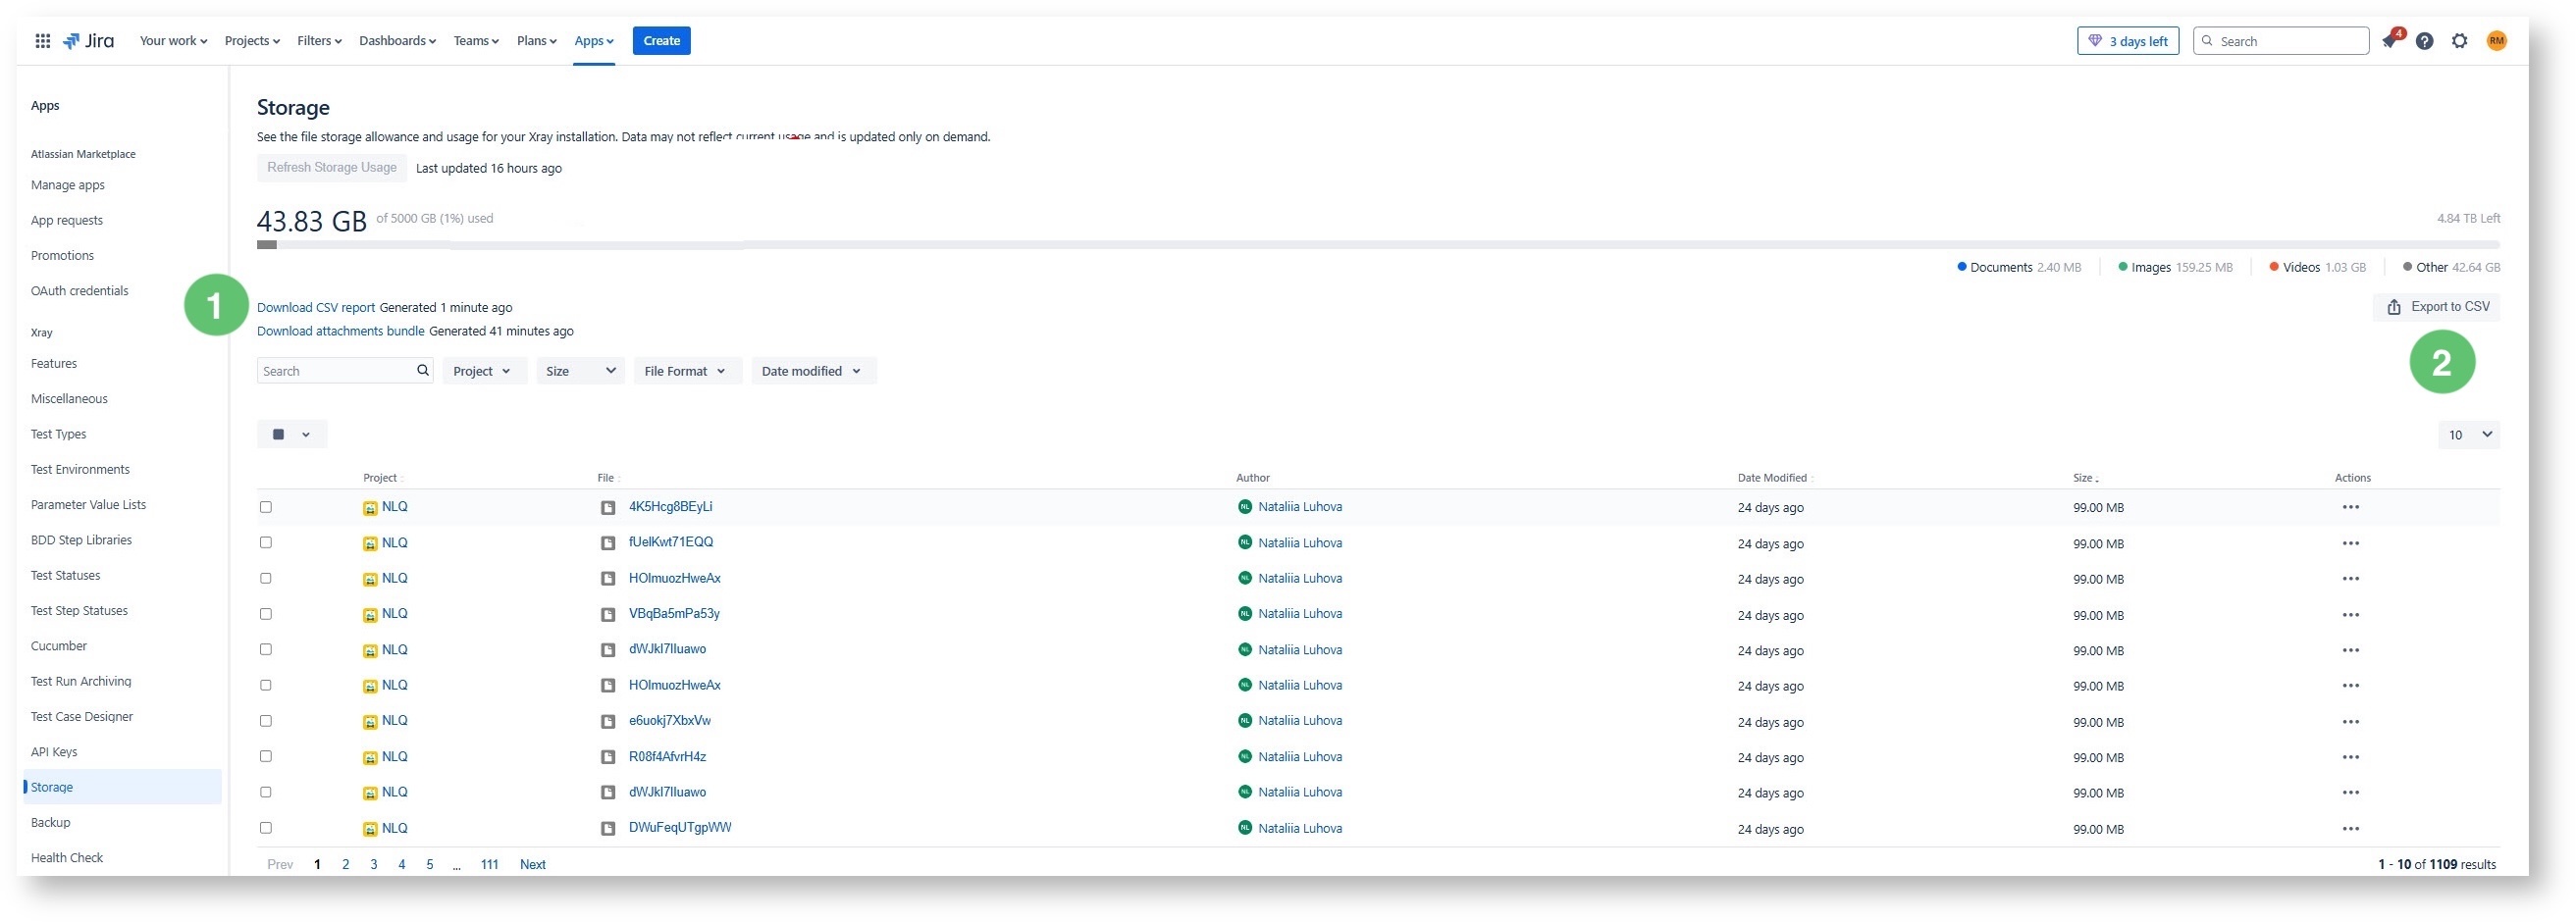Screen dimensions: 2576x923
Task: Open the Date modified filter dropdown
Action: [813, 371]
